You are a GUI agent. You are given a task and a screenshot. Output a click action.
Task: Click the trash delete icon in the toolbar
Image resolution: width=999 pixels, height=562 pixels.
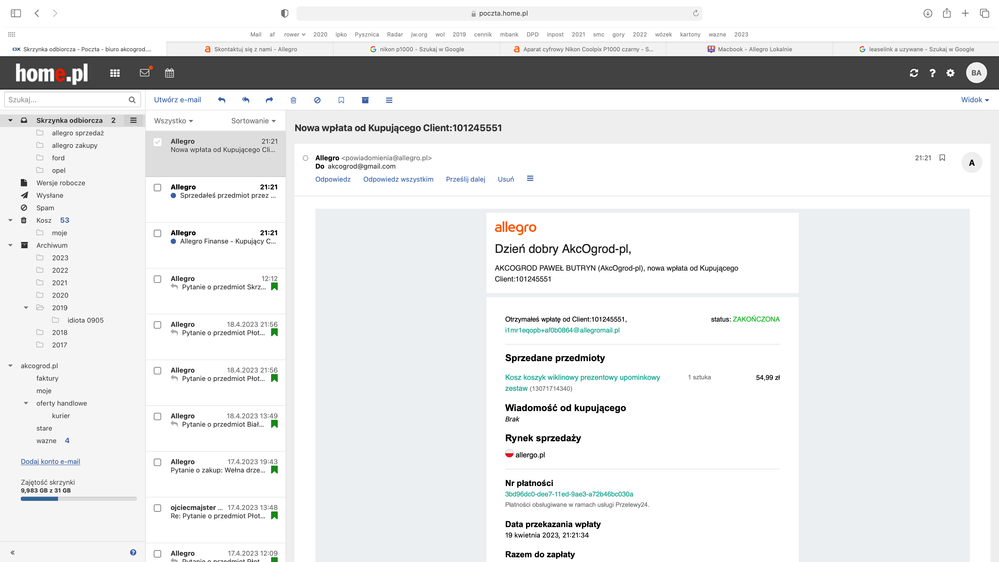[x=293, y=100]
